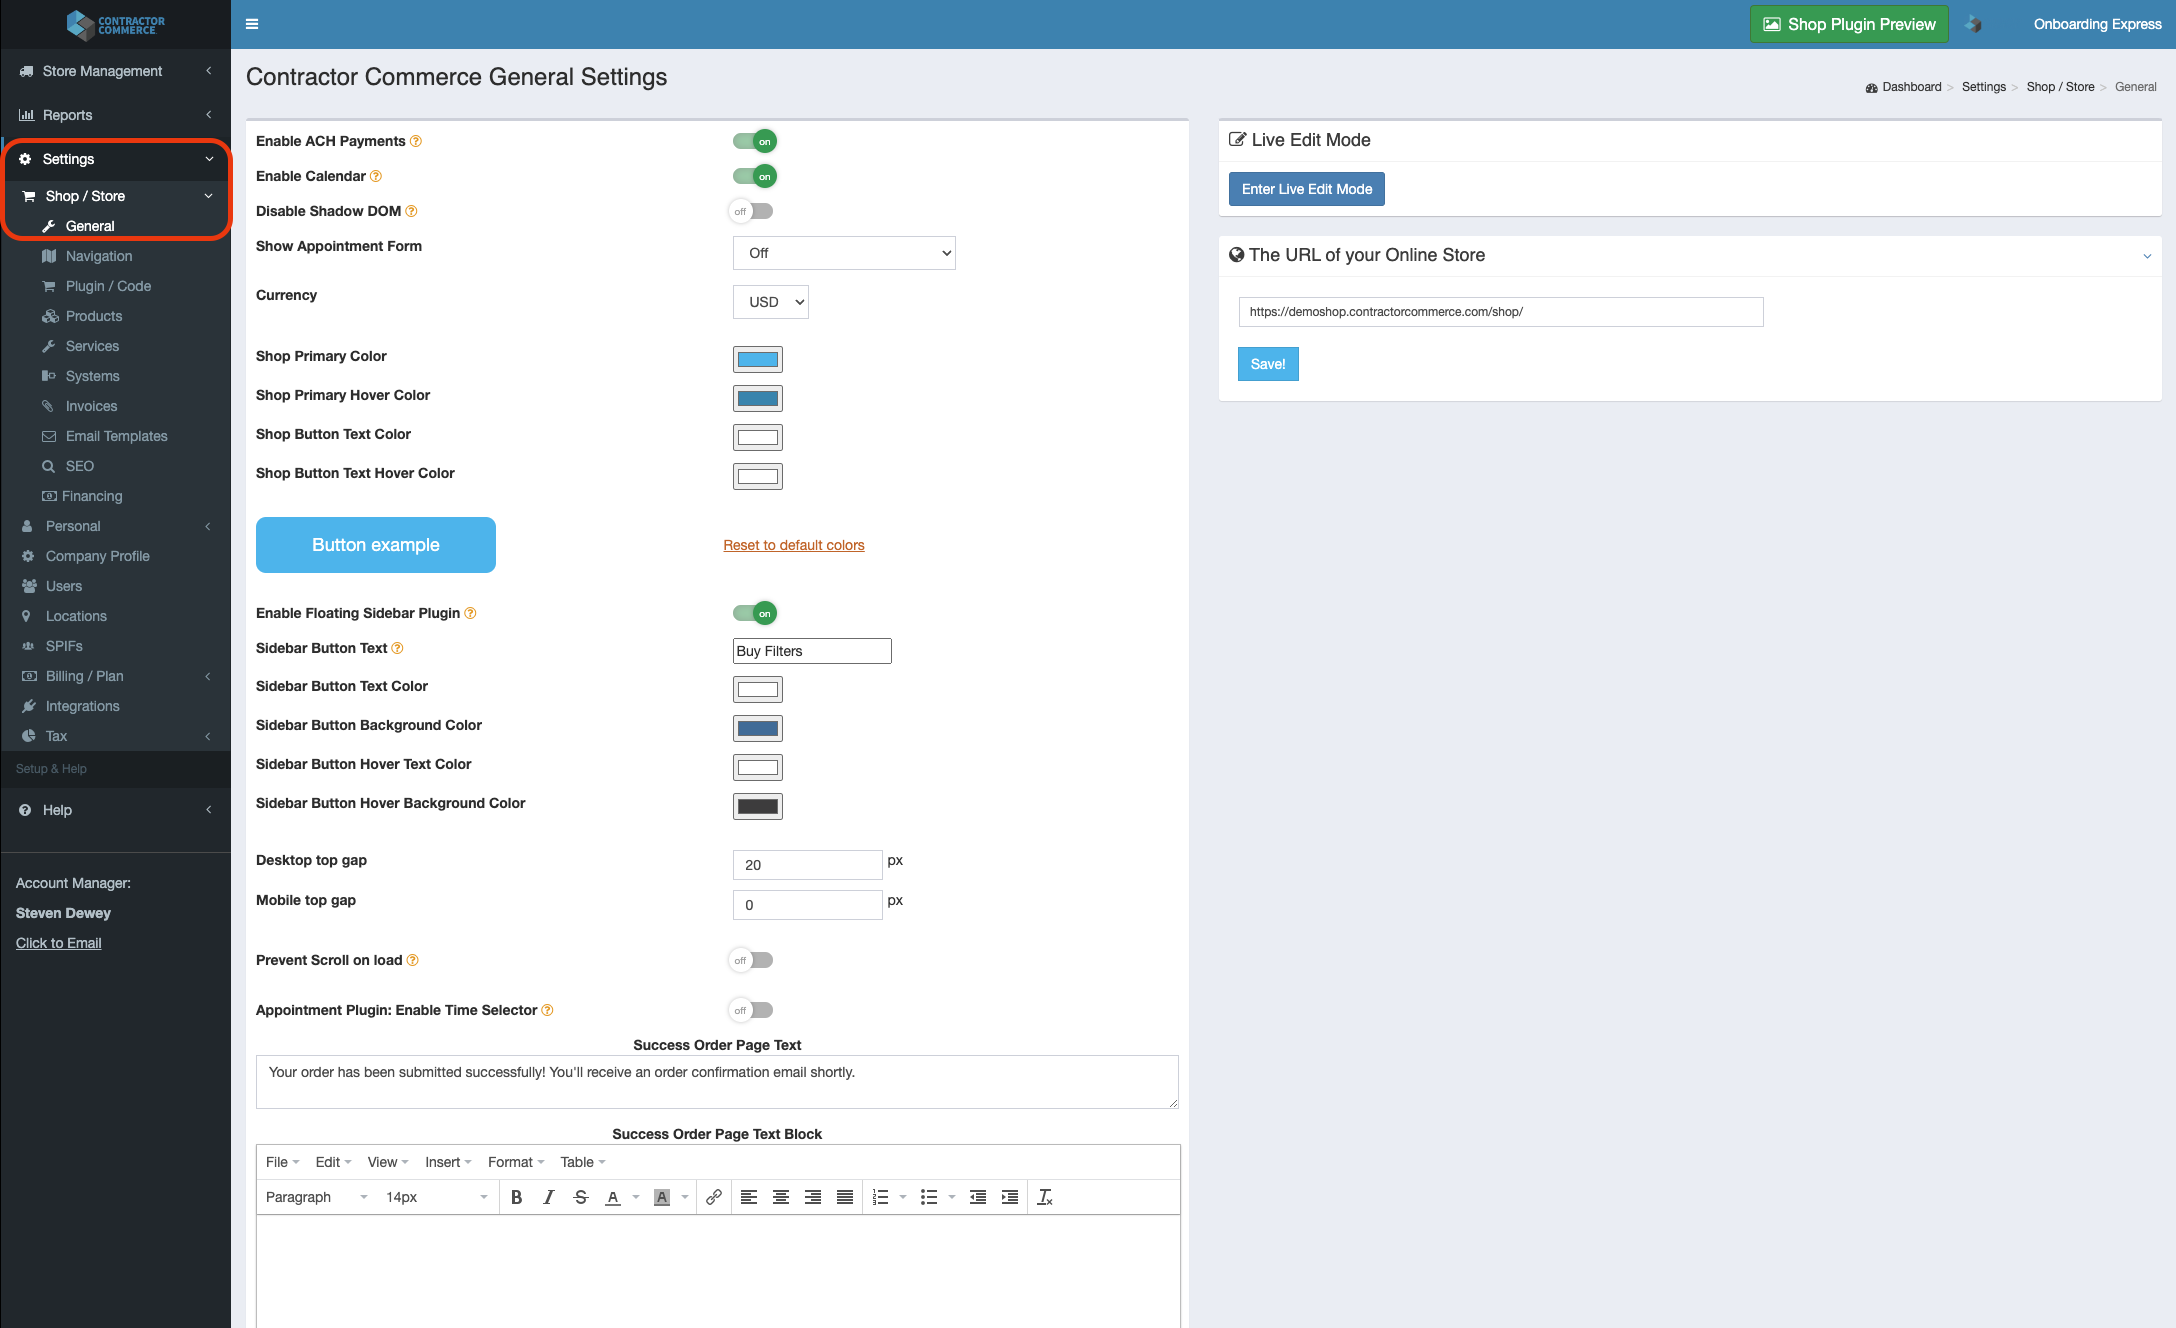Clear formatting in editor
Screen dimensions: 2176x1328
click(x=1045, y=1197)
